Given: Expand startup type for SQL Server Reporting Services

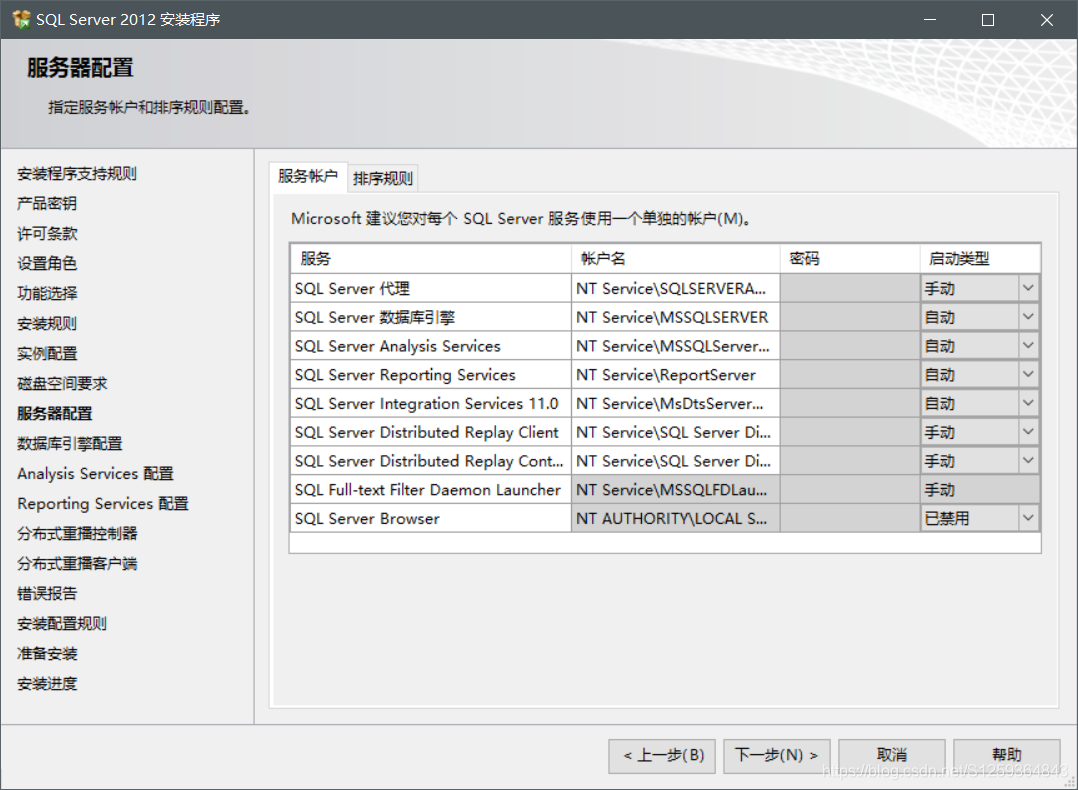Looking at the screenshot, I should (1028, 375).
